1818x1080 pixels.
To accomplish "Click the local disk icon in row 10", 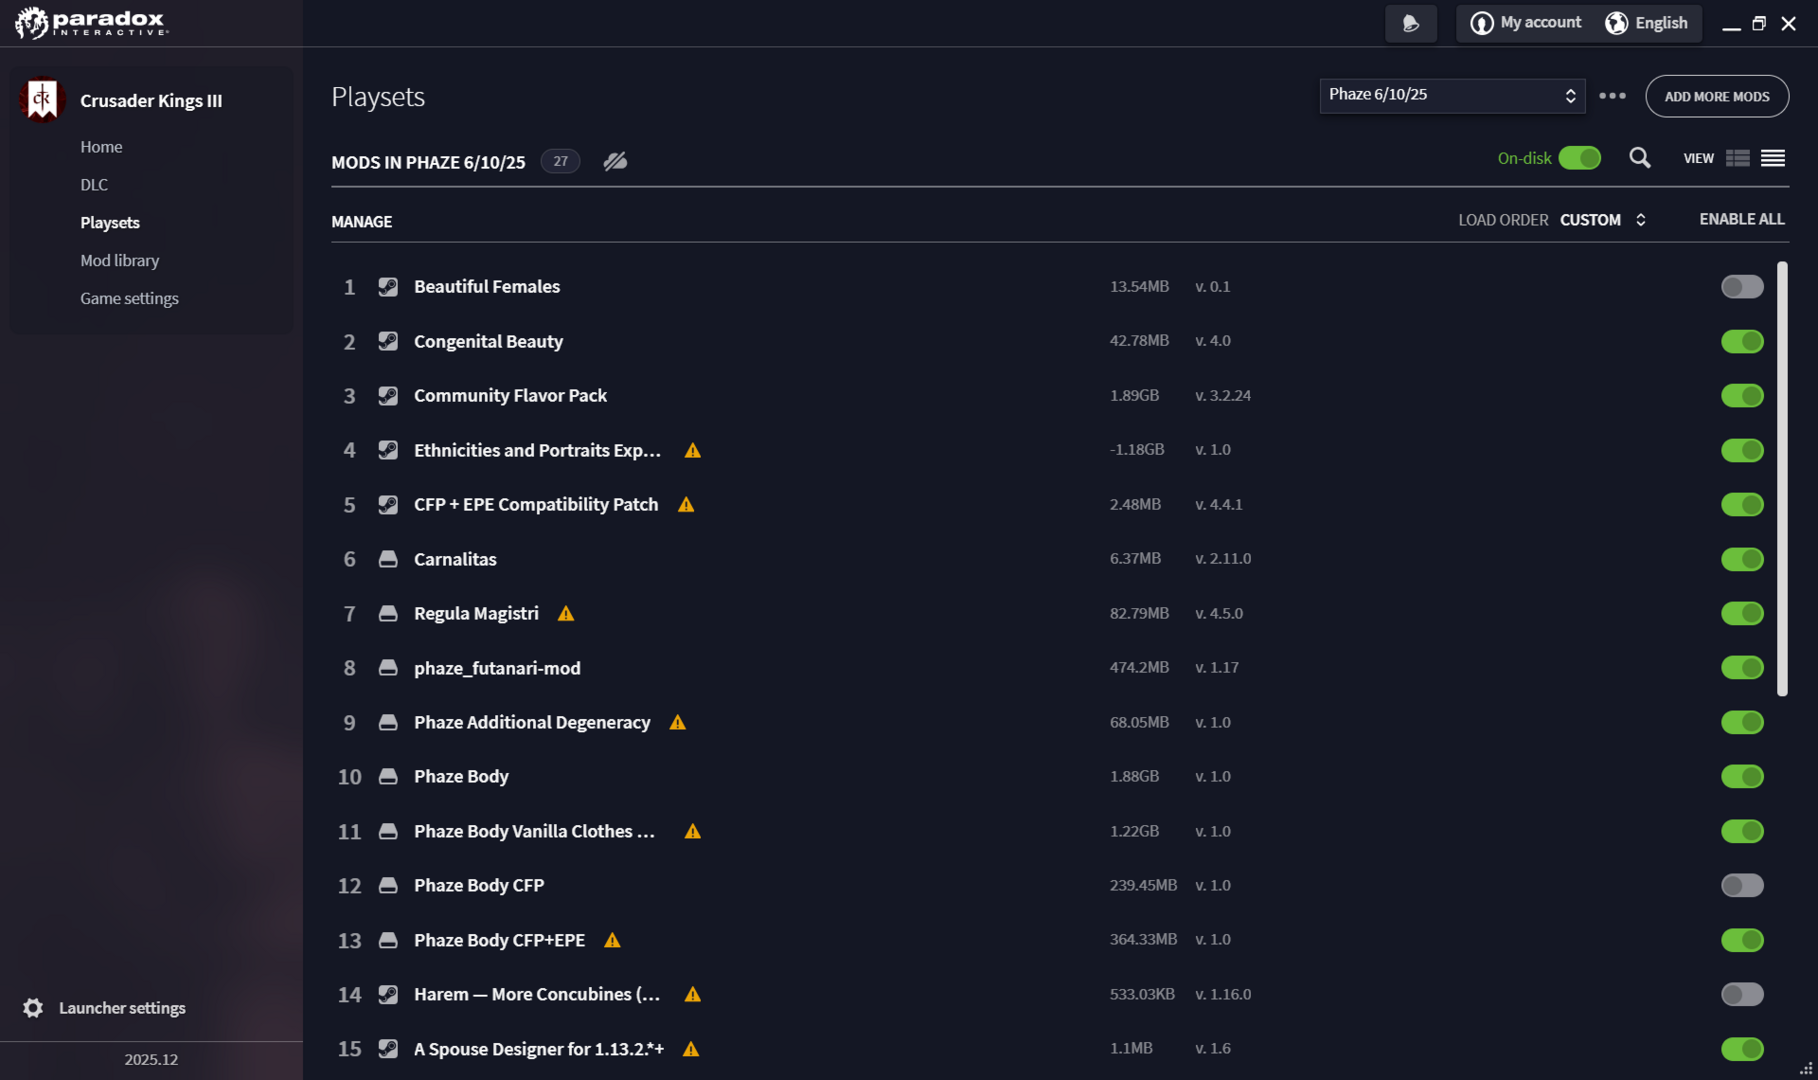I will point(388,777).
